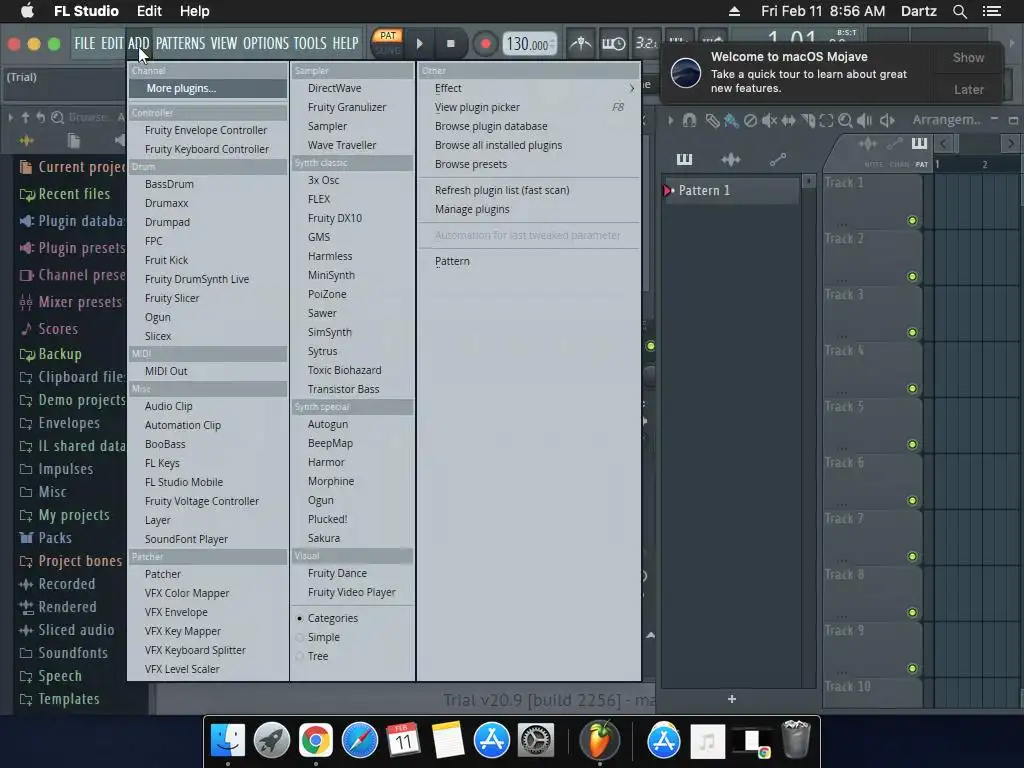The height and width of the screenshot is (768, 1024).
Task: Open System Preferences from the dock
Action: pyautogui.click(x=536, y=741)
